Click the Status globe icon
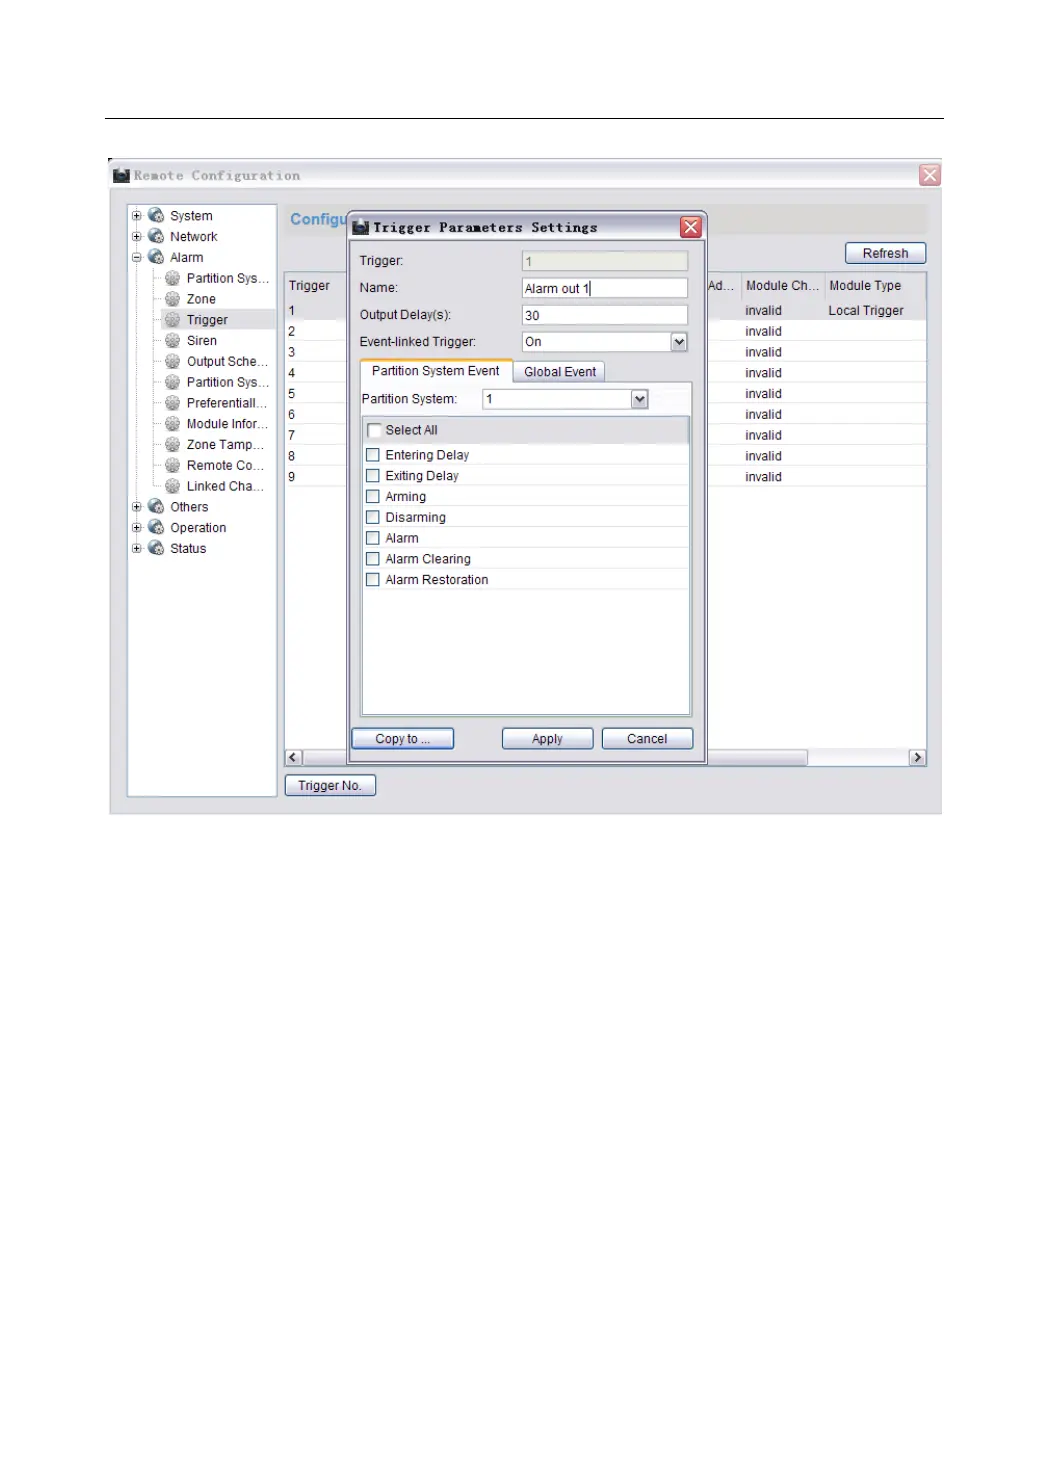 156,548
